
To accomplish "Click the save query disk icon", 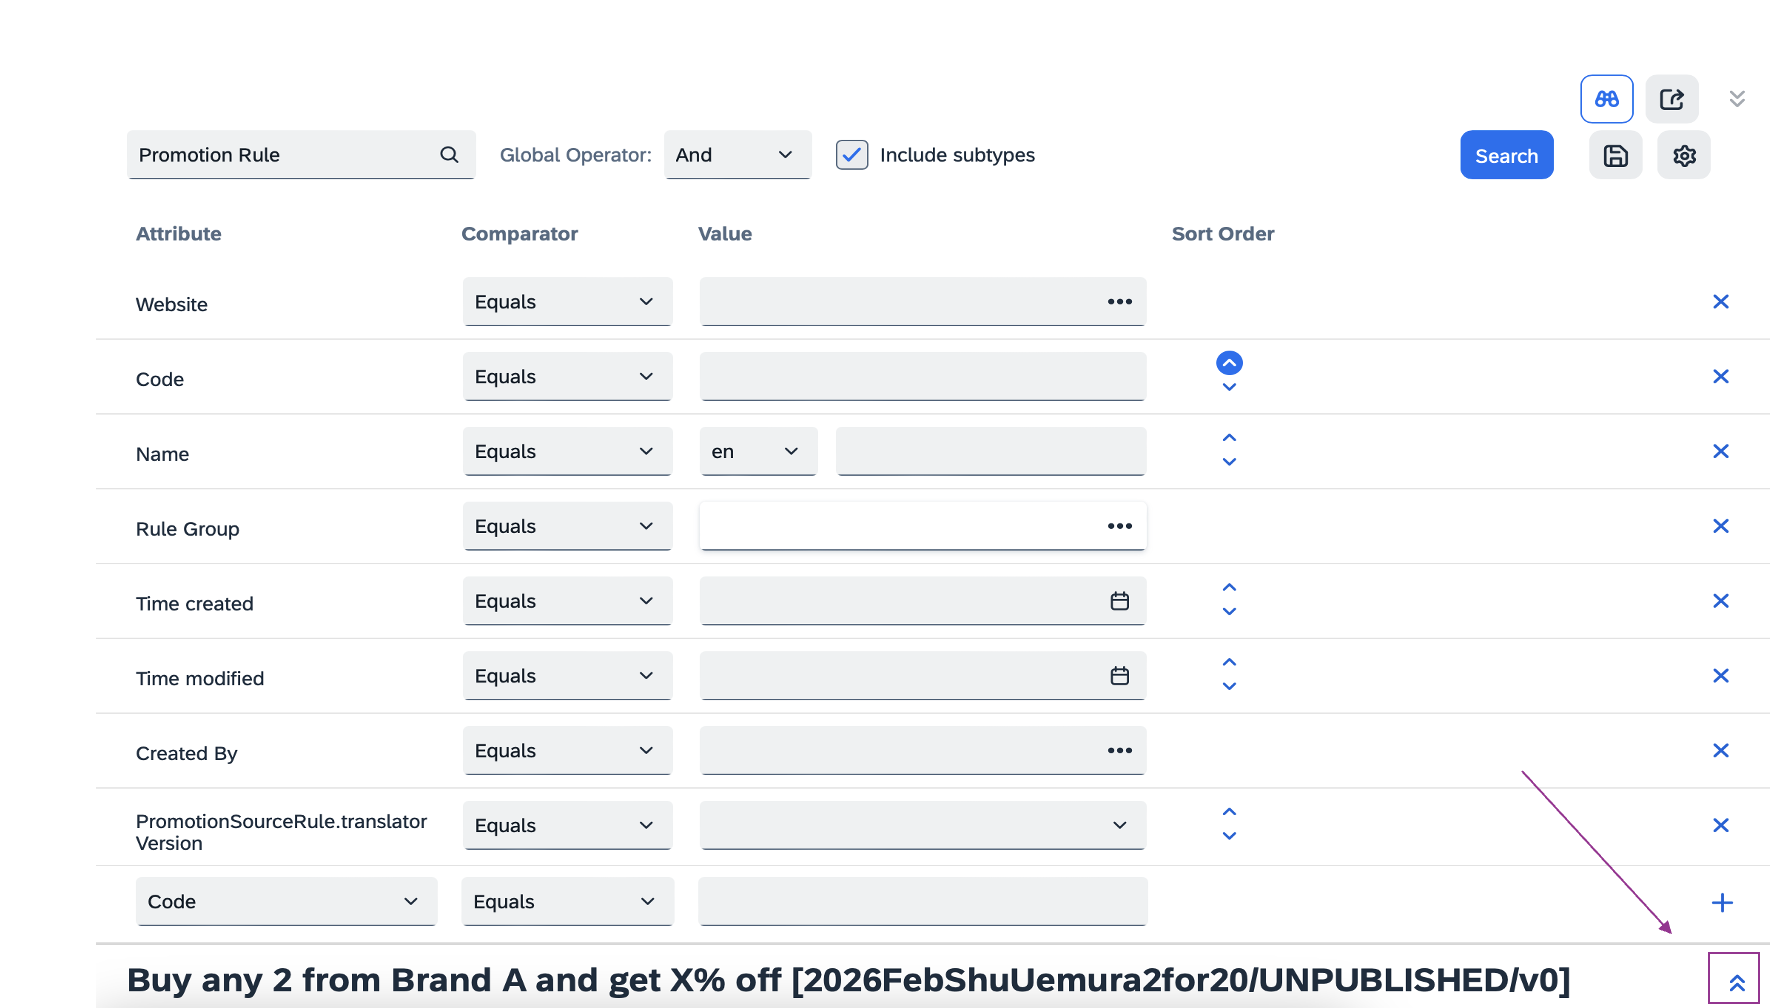I will click(1615, 156).
